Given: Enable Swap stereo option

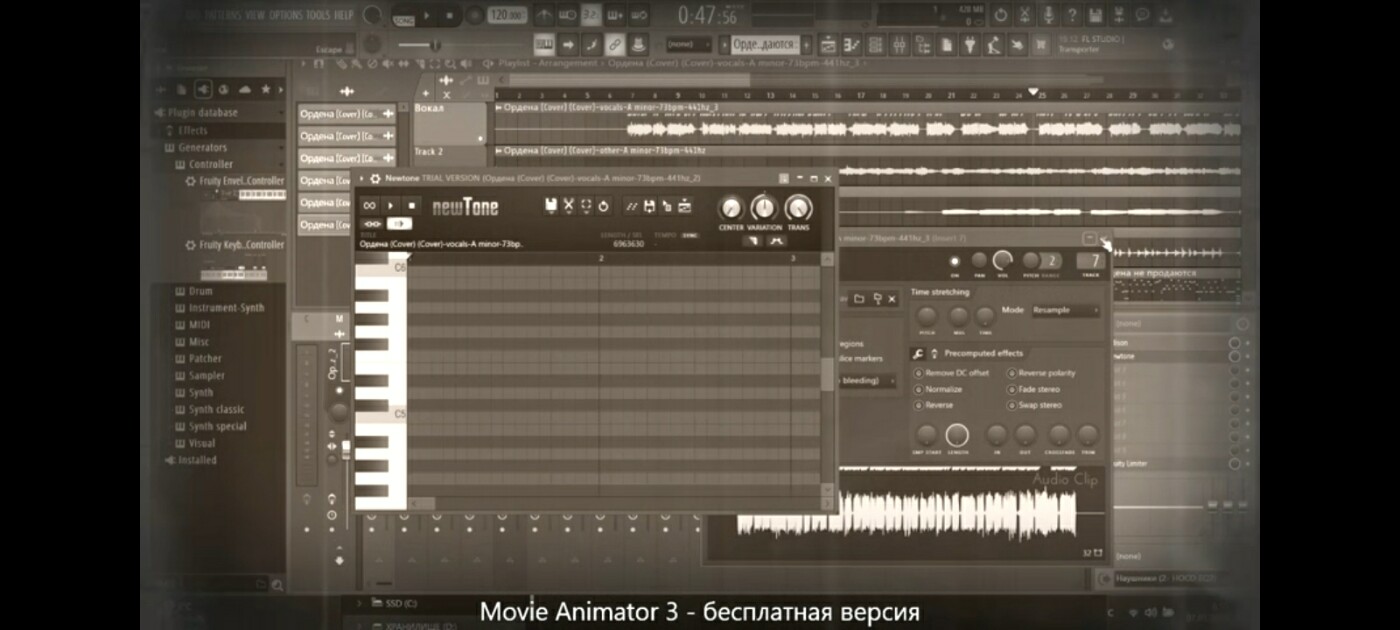Looking at the screenshot, I should 1034,405.
